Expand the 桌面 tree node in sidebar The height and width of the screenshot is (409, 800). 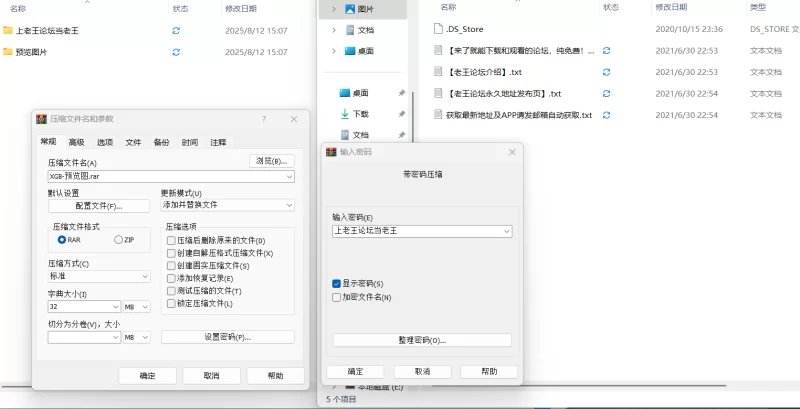point(334,51)
